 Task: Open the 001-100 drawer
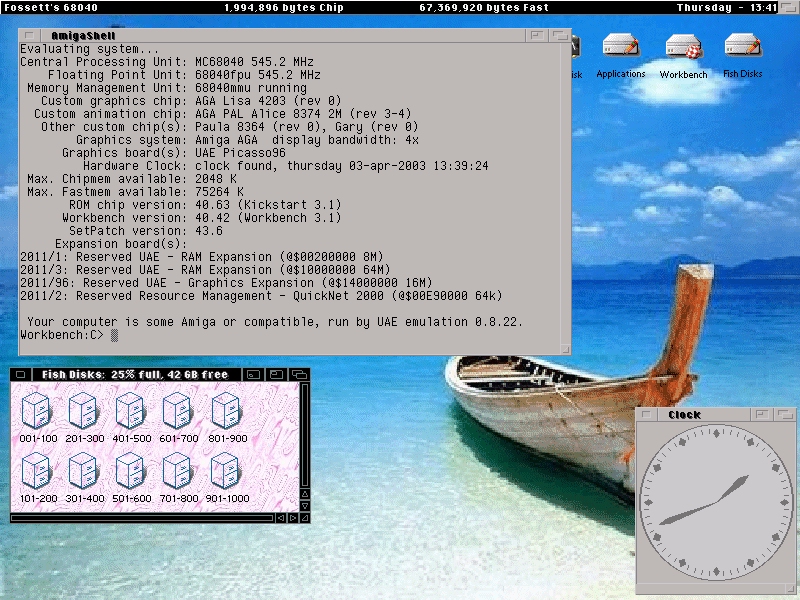click(x=35, y=411)
